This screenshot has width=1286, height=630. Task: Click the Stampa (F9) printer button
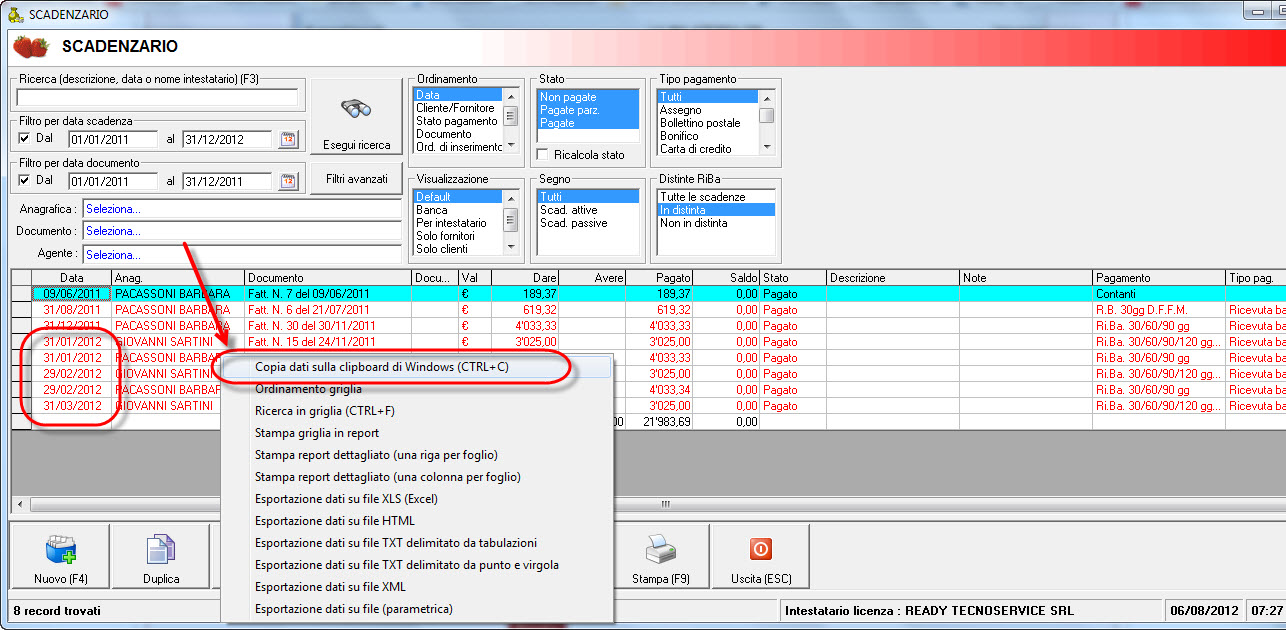[x=661, y=557]
